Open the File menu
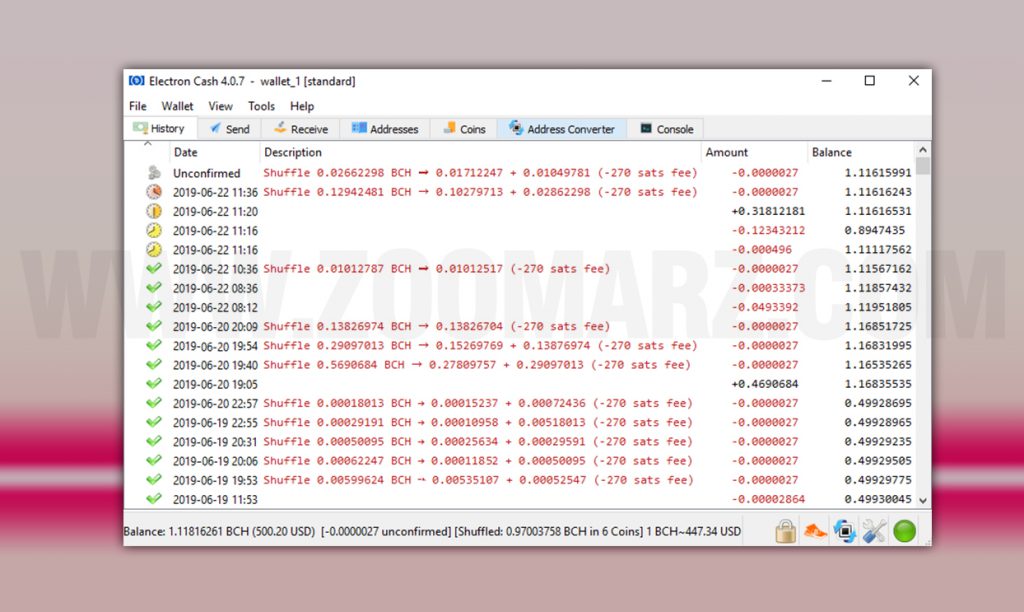The width and height of the screenshot is (1024, 612). tap(137, 106)
